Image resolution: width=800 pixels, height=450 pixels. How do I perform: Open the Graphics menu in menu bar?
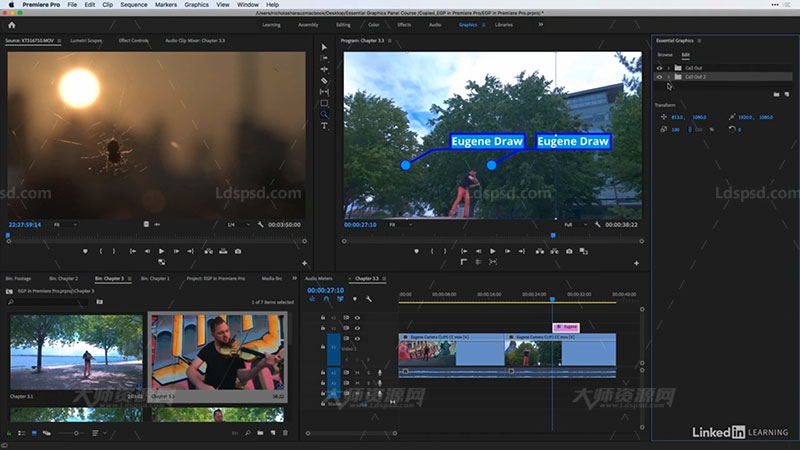[x=196, y=5]
